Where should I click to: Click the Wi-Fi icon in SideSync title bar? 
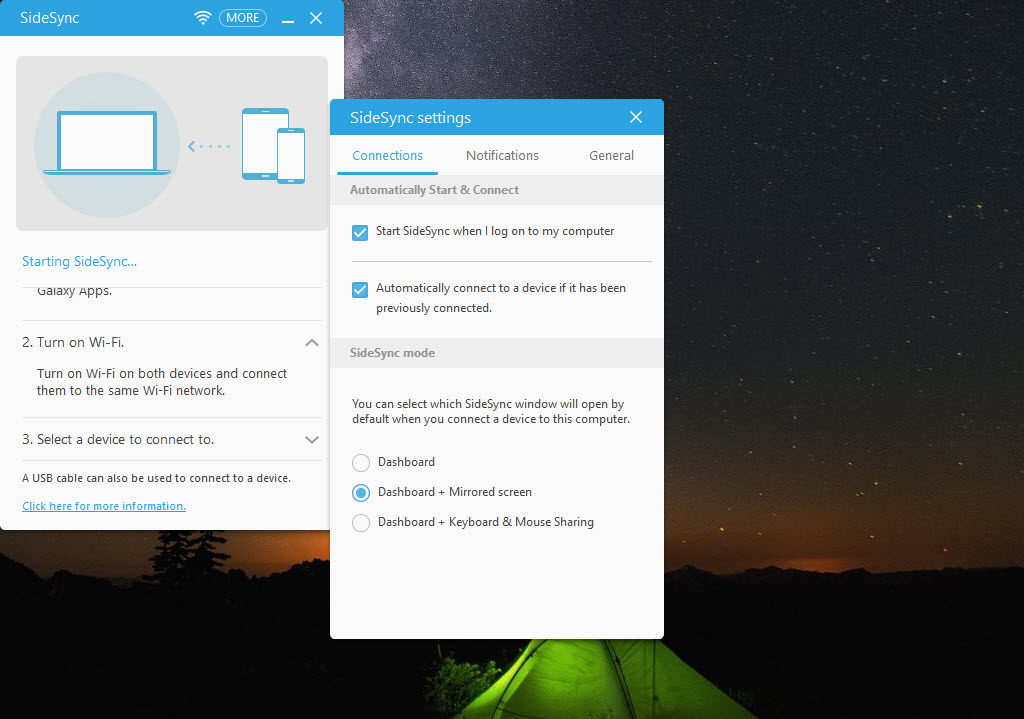[x=202, y=18]
